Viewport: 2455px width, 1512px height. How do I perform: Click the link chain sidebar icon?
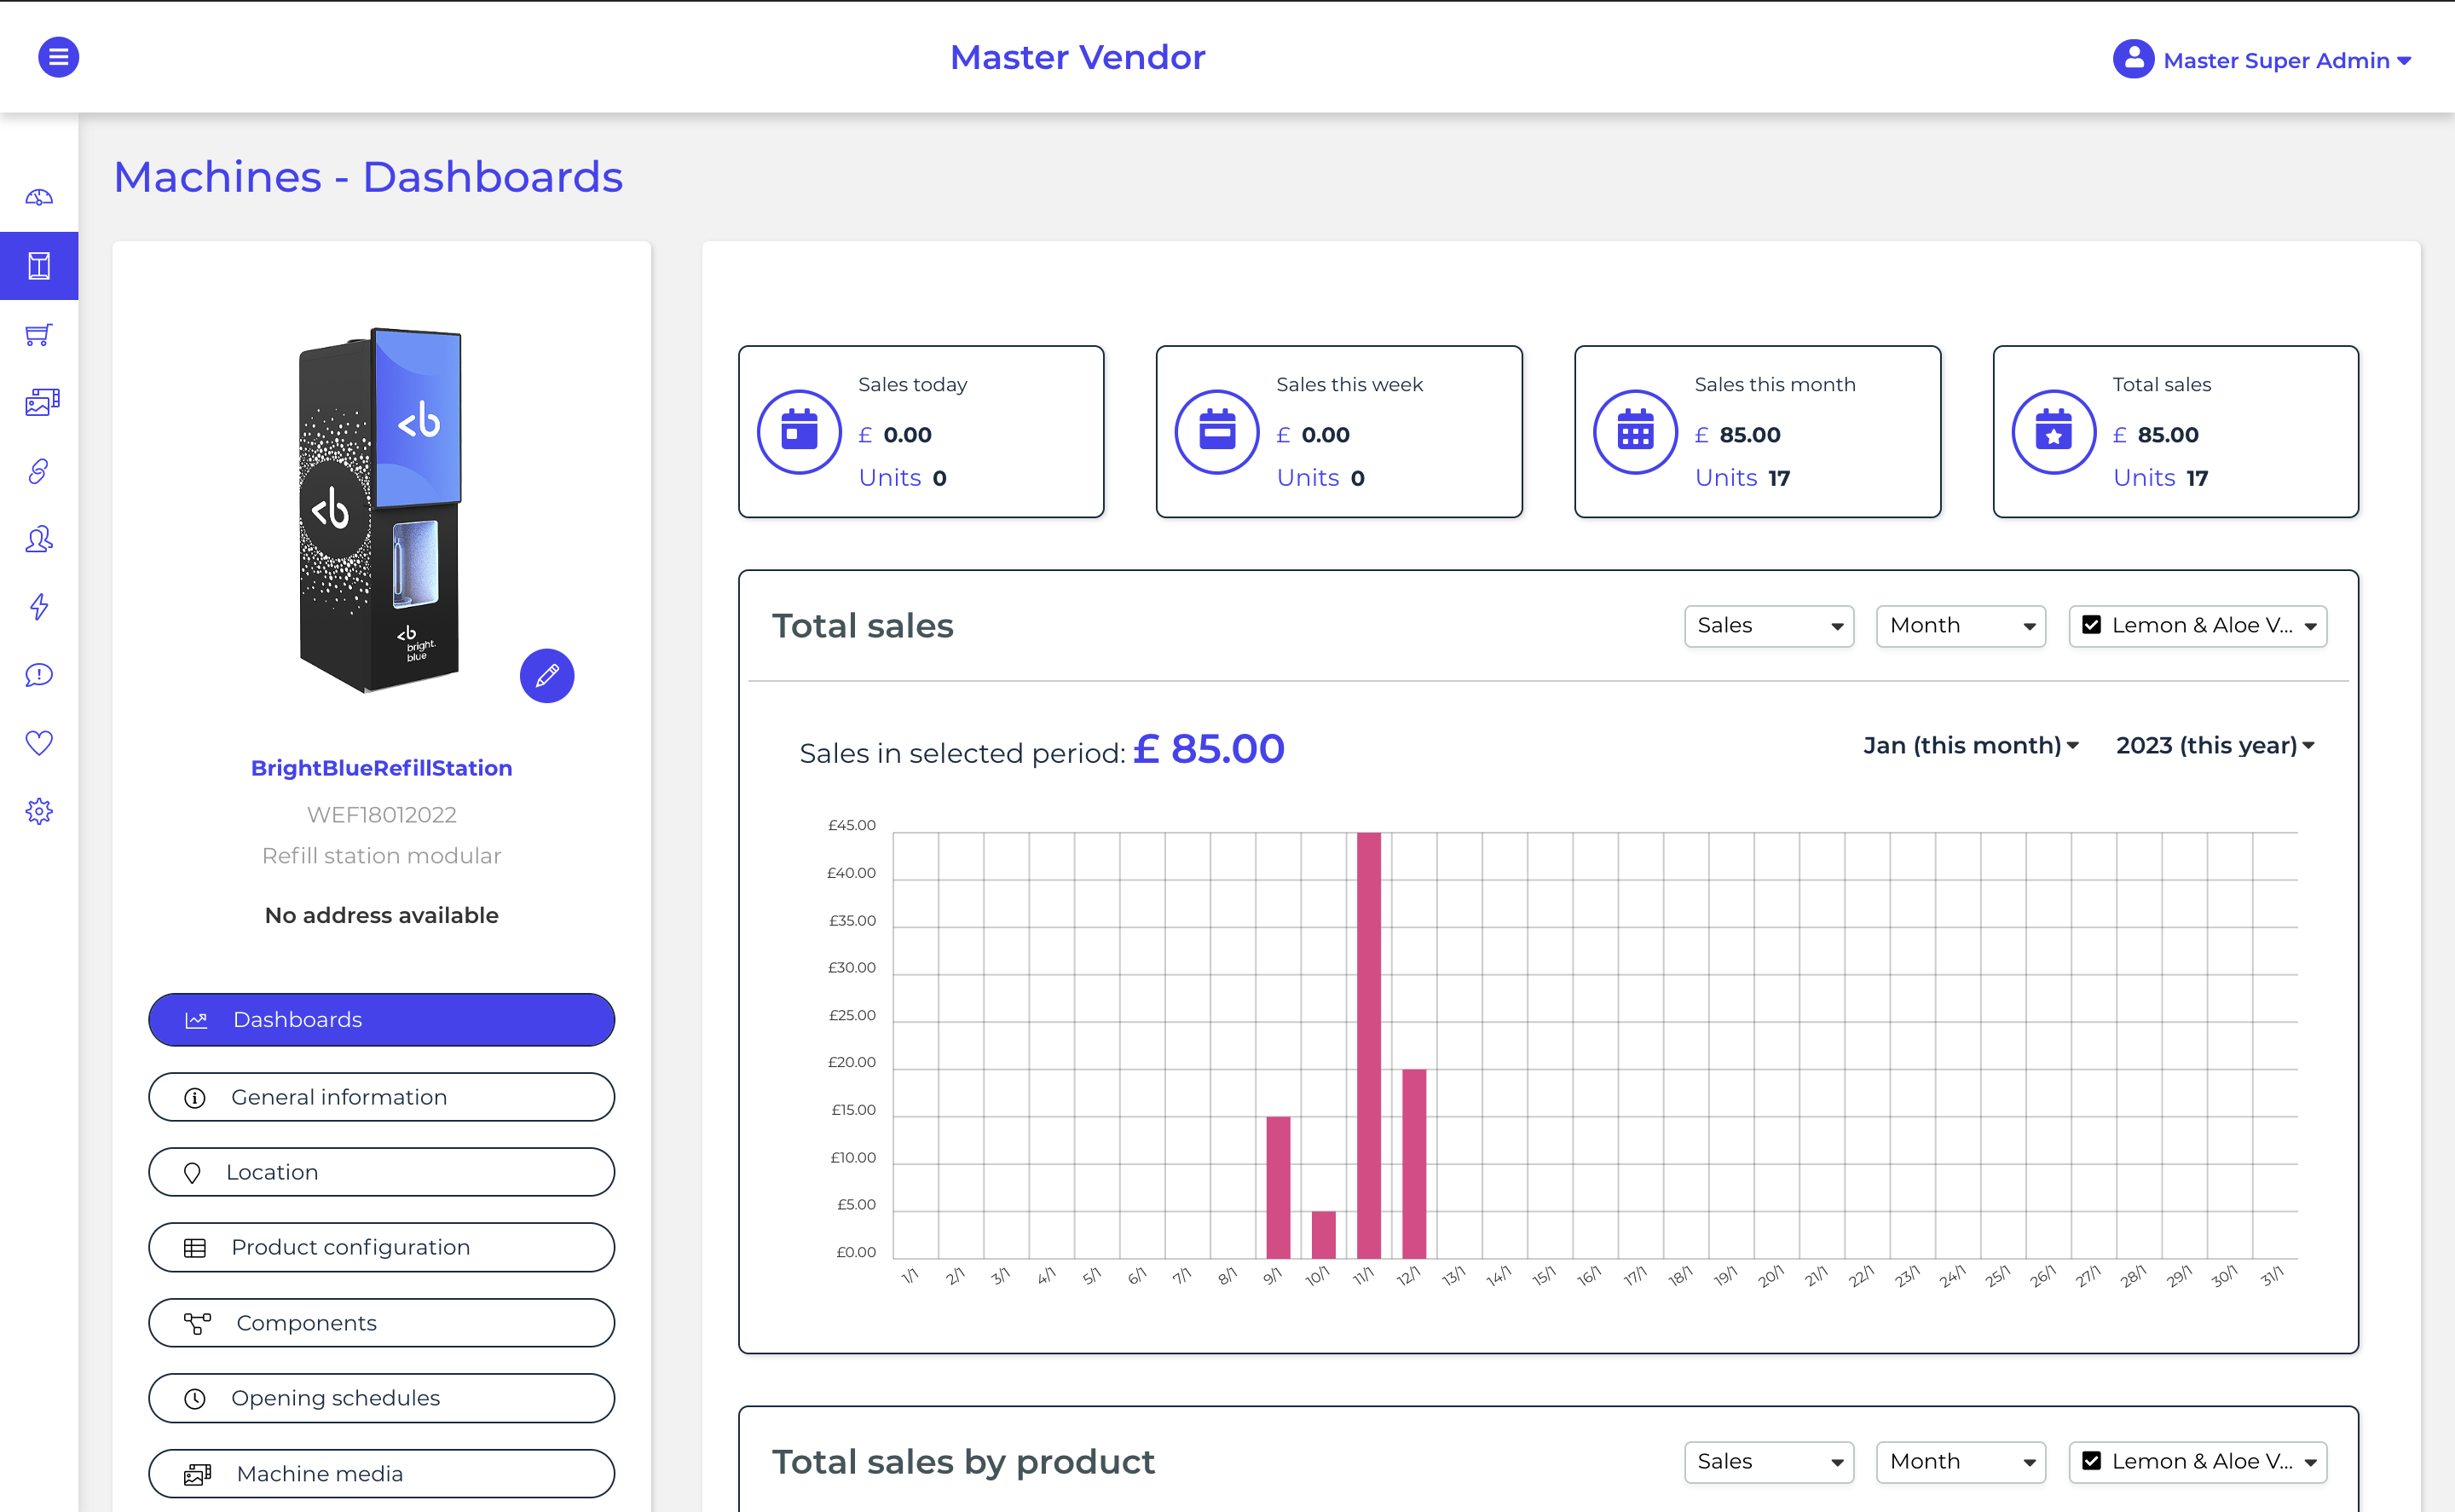point(39,470)
